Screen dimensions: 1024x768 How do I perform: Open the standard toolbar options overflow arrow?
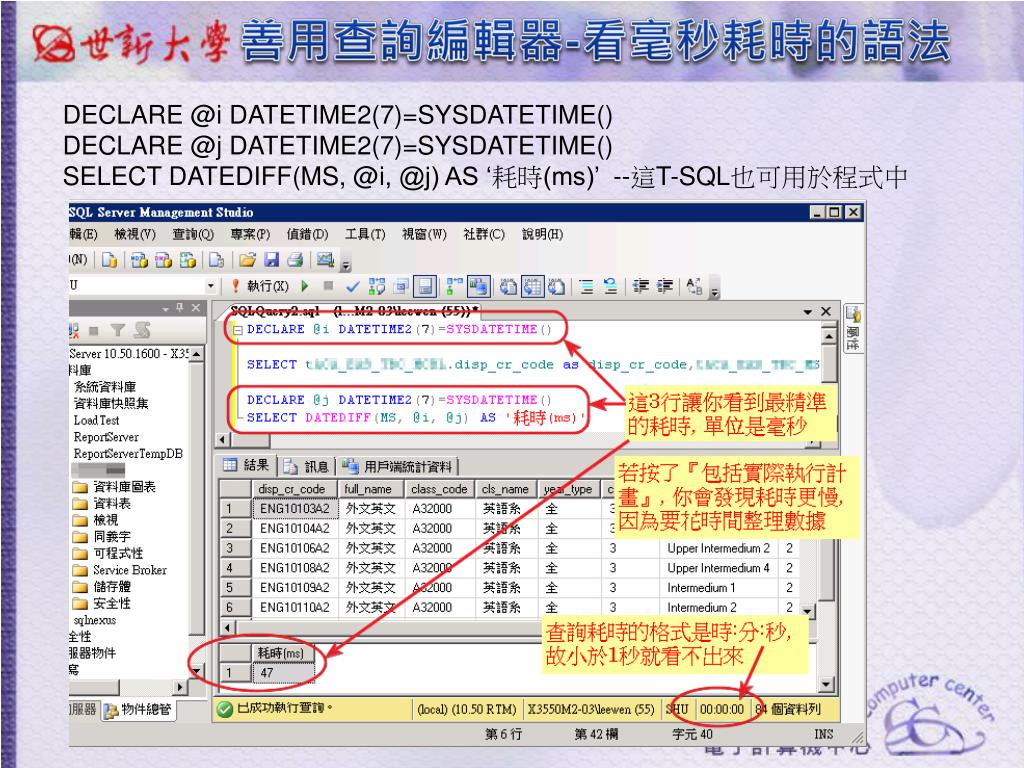click(x=346, y=265)
